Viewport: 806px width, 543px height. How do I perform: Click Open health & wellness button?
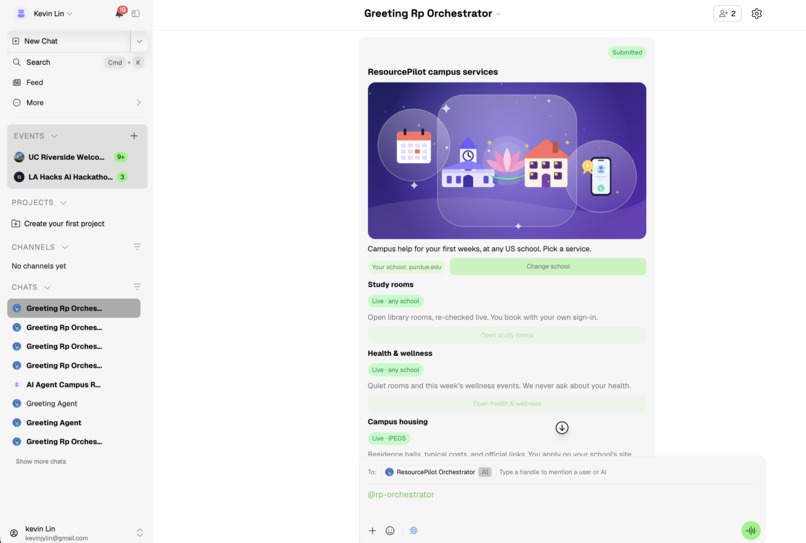point(506,403)
